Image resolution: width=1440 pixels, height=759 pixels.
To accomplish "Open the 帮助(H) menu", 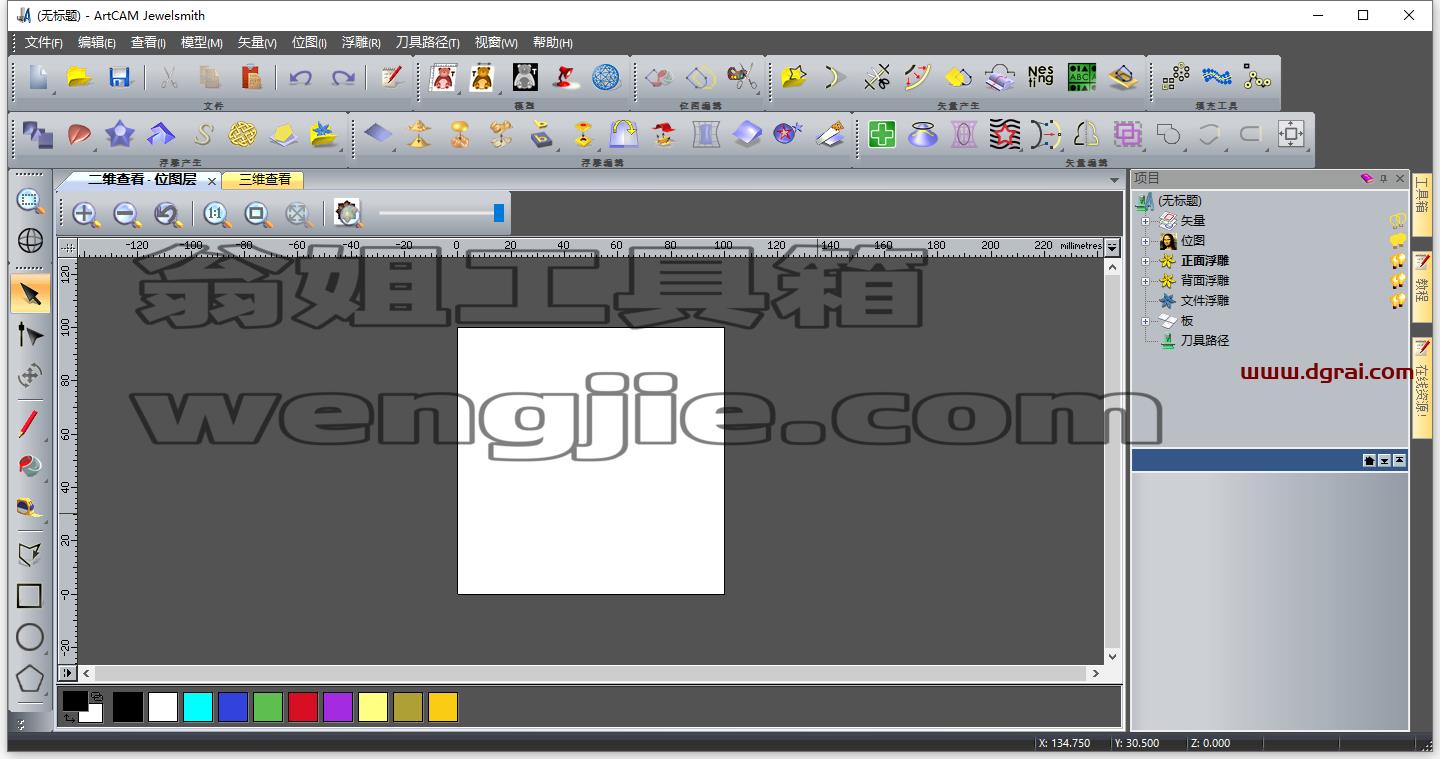I will tap(553, 42).
